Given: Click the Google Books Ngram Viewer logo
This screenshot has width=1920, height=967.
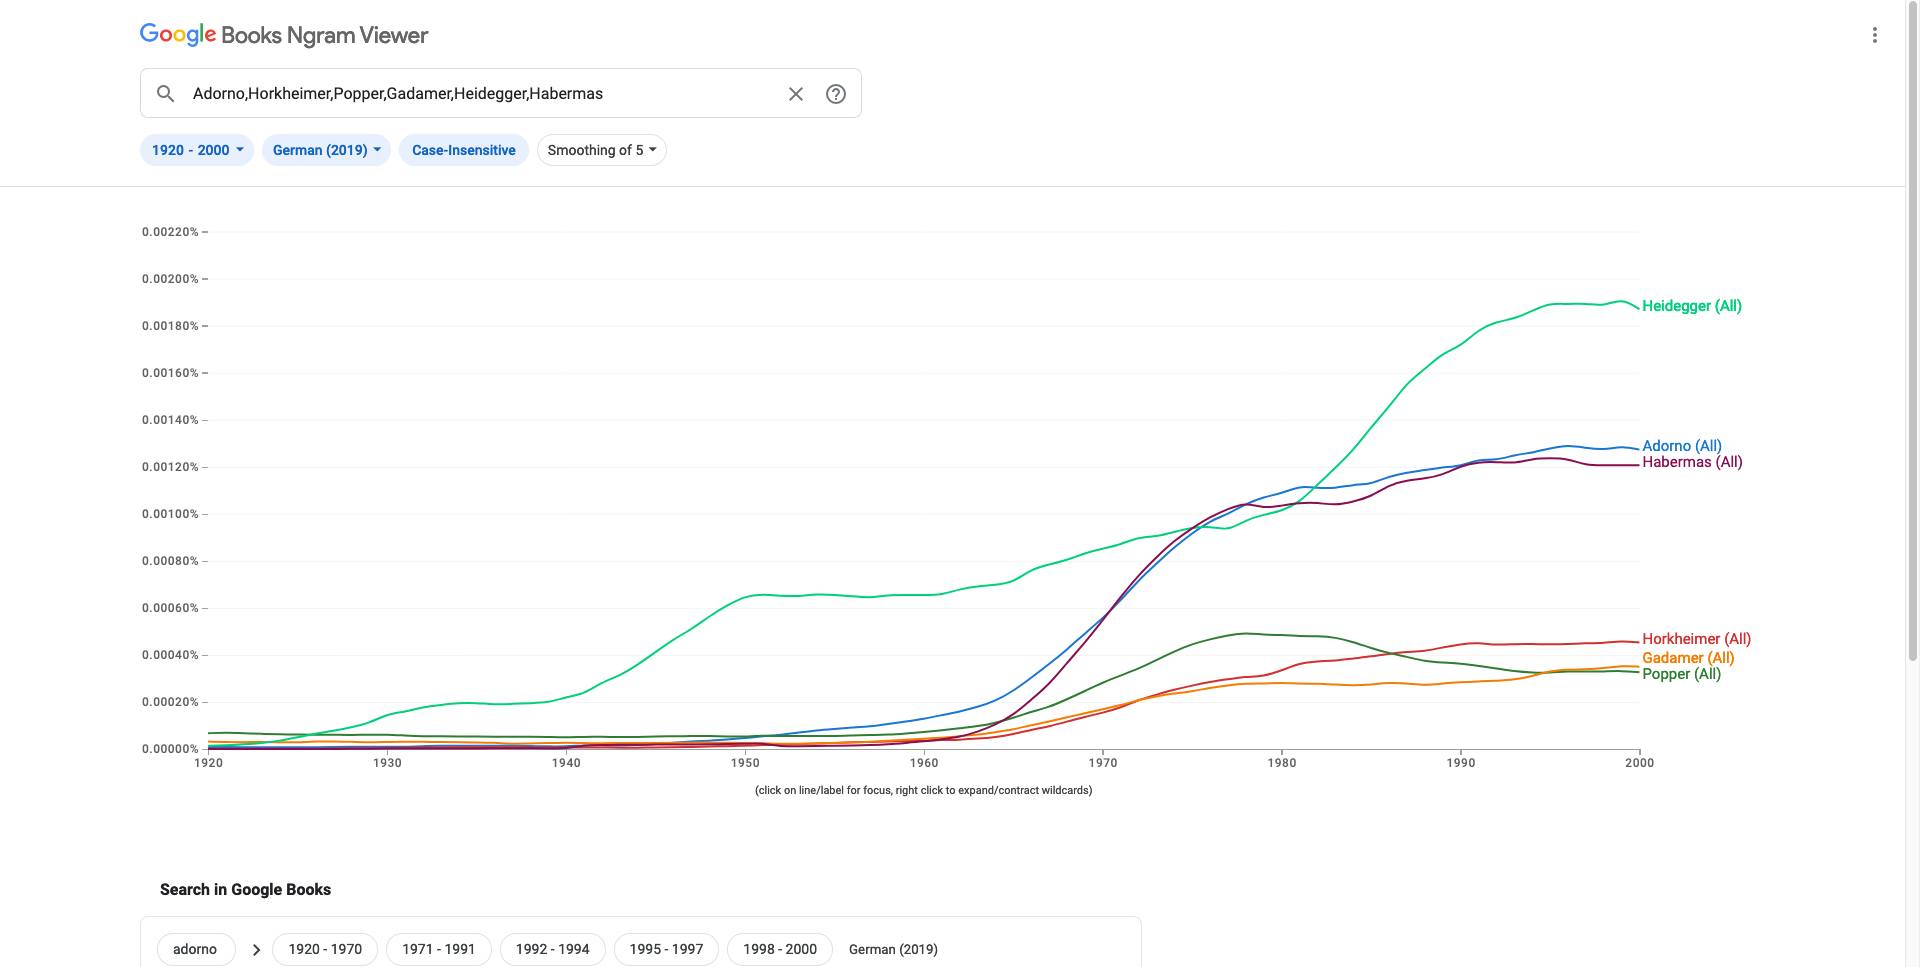Looking at the screenshot, I should pyautogui.click(x=284, y=35).
